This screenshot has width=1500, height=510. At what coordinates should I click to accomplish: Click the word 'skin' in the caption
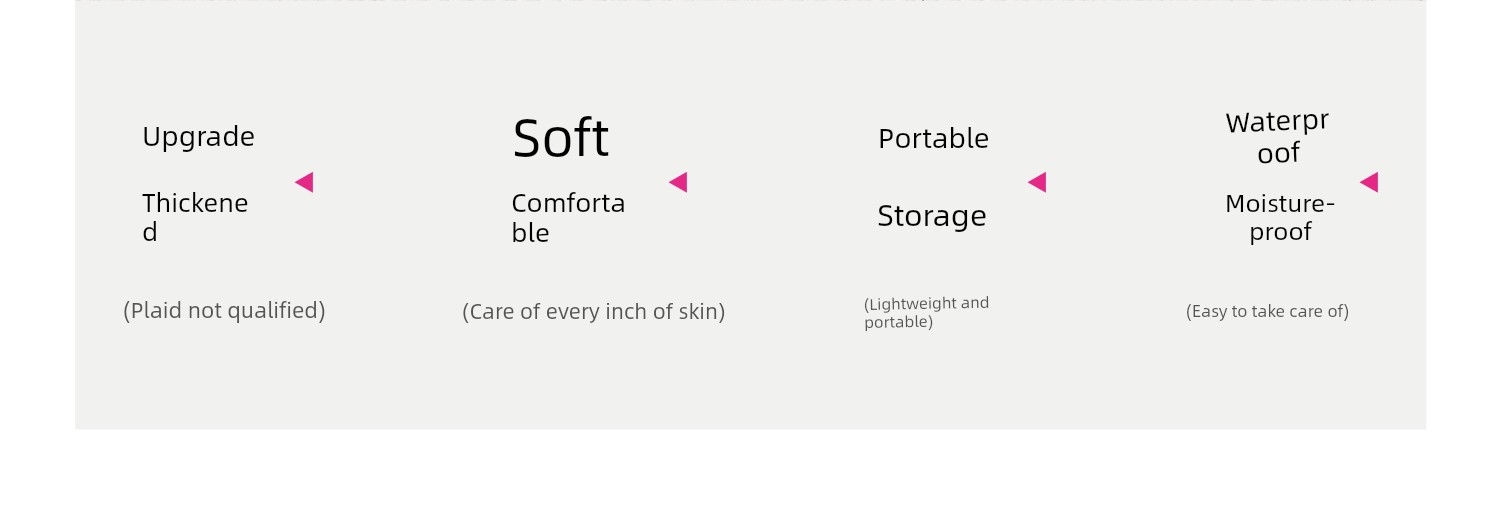[699, 311]
